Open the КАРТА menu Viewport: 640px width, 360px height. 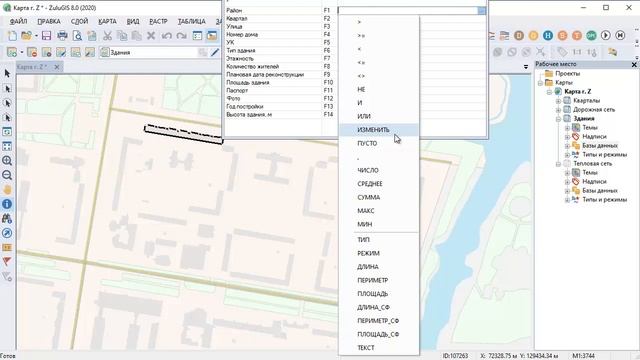pos(107,21)
